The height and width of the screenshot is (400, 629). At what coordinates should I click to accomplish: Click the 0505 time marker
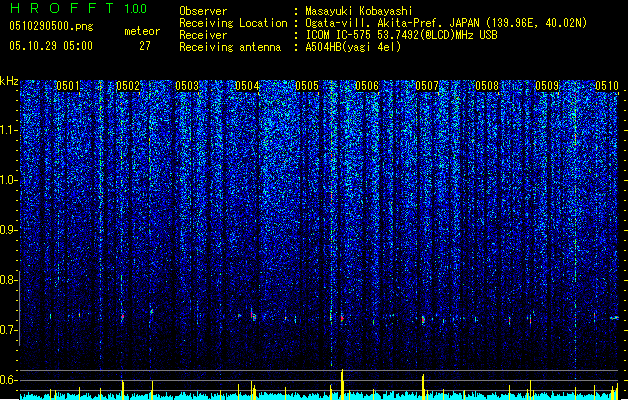coord(307,86)
